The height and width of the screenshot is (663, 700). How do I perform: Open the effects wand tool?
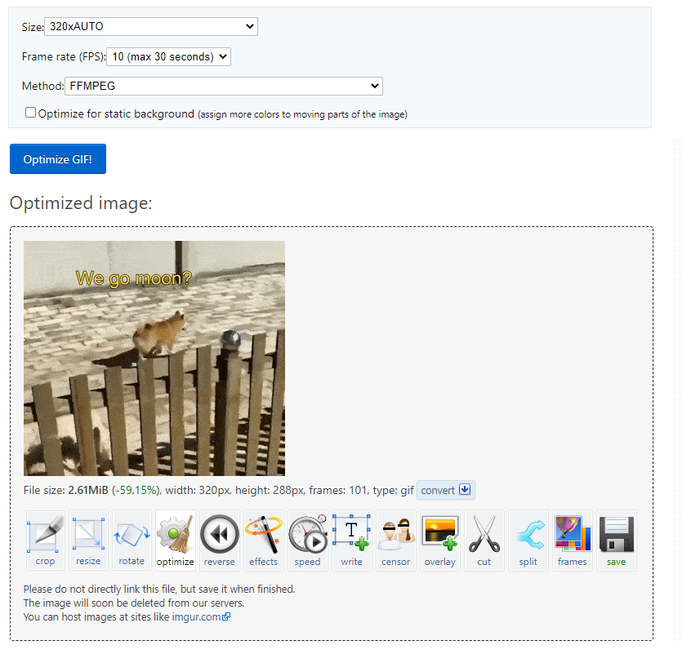tap(263, 540)
